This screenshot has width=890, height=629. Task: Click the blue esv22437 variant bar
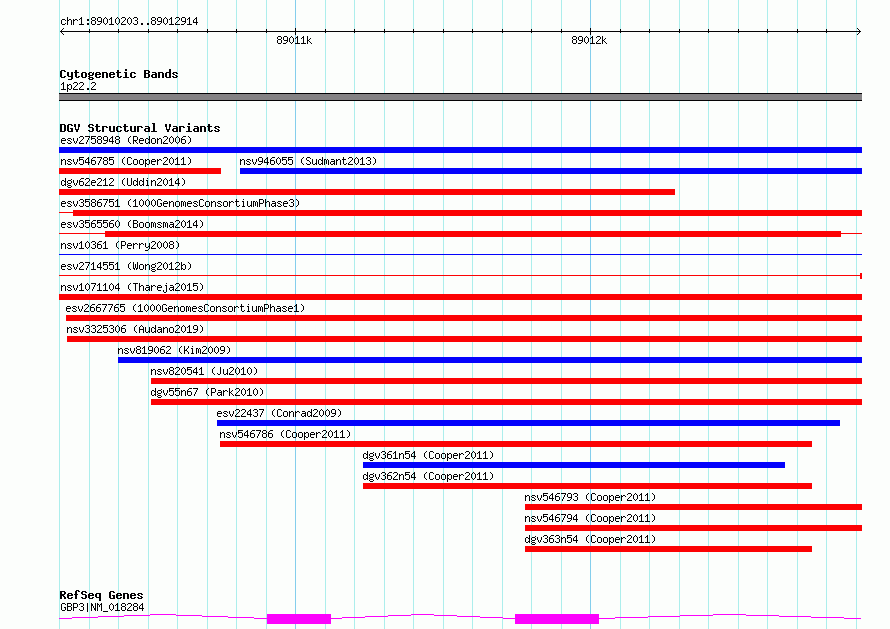pyautogui.click(x=528, y=423)
